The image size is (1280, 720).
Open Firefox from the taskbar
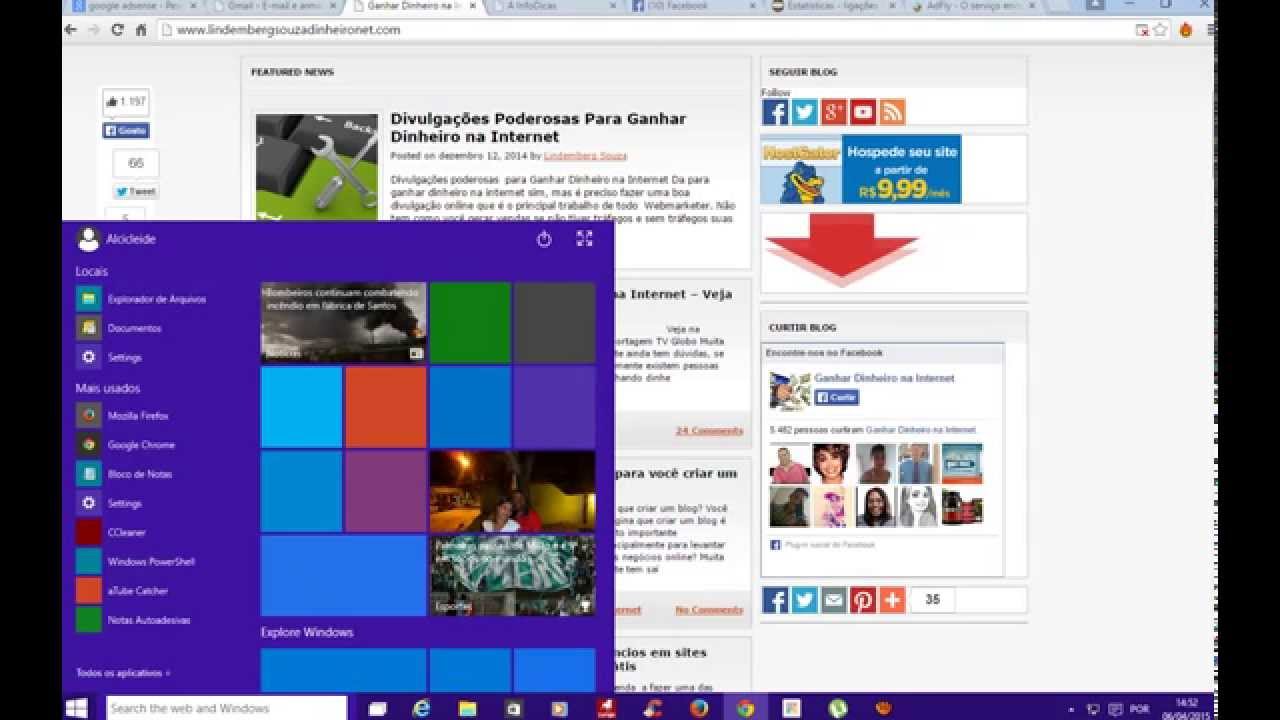[699, 708]
